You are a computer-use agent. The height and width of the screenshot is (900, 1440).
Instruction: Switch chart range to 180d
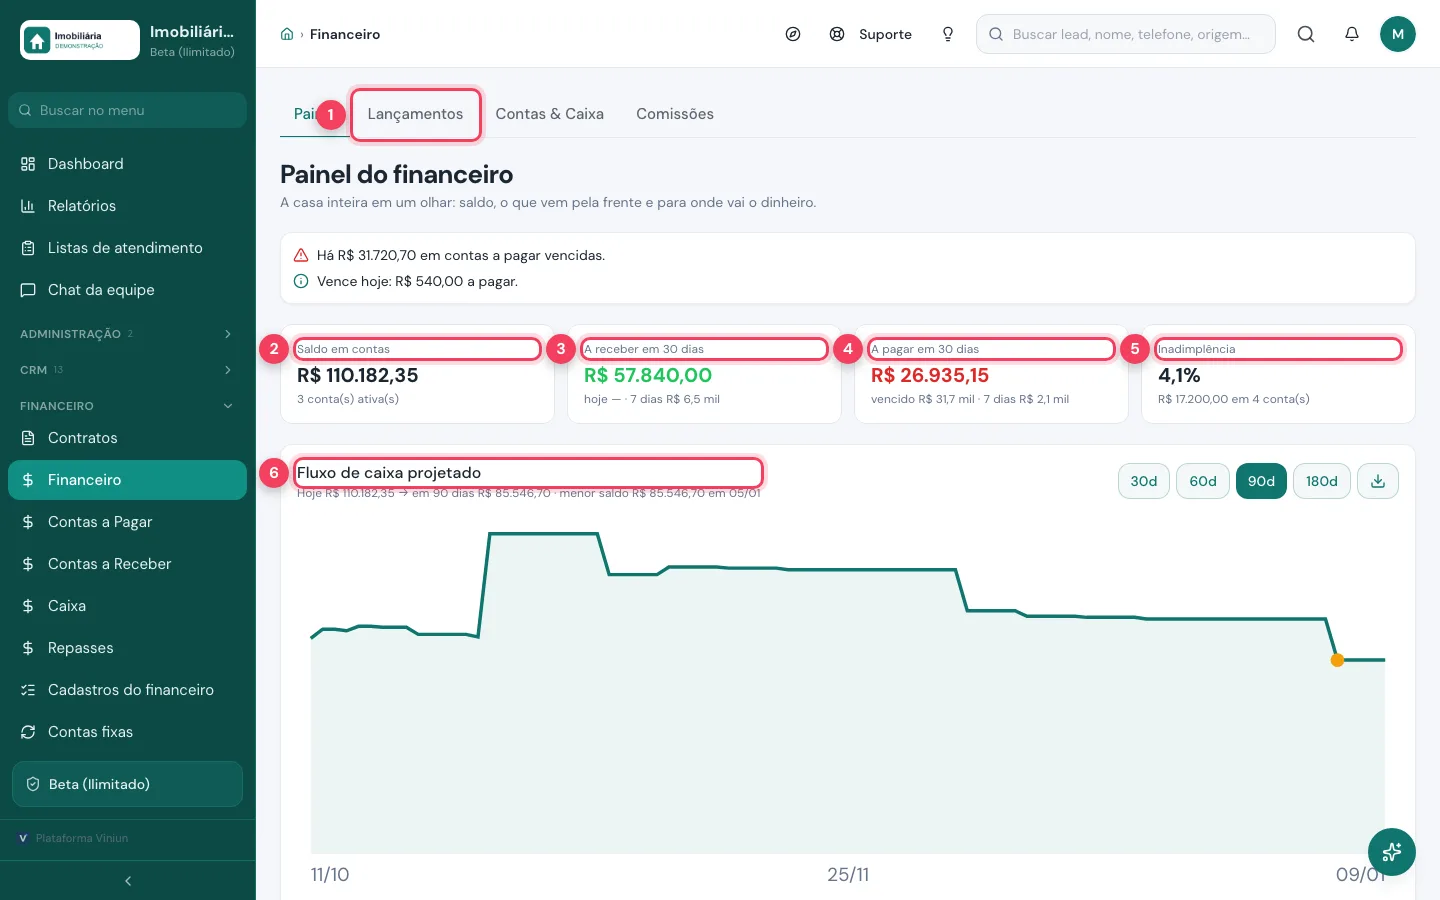pos(1322,481)
